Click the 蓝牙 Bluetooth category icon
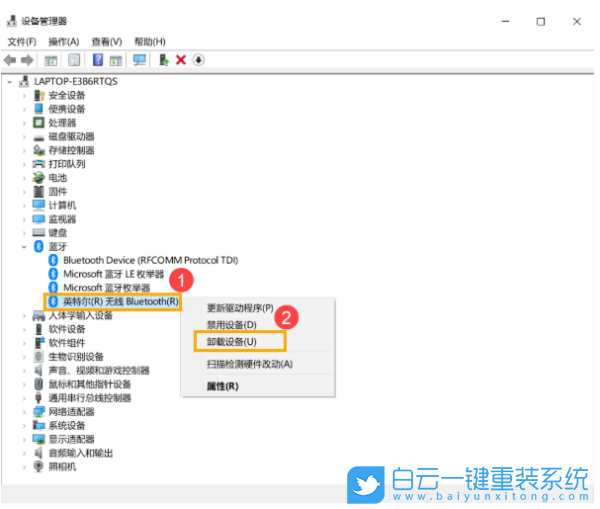 point(39,246)
